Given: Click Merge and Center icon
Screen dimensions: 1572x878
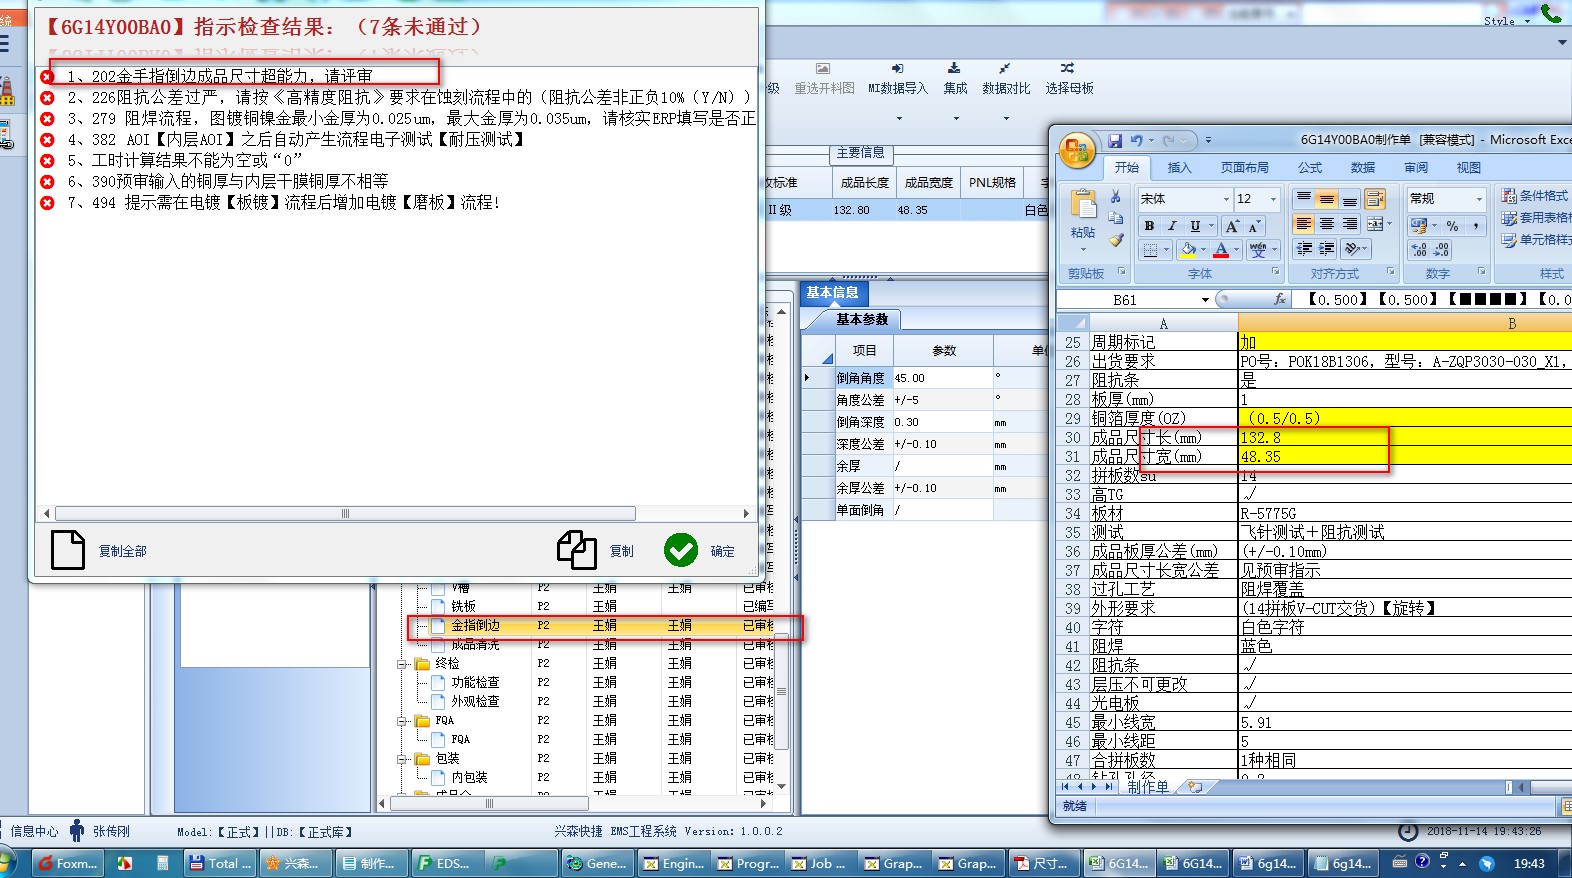Looking at the screenshot, I should click(x=1376, y=224).
